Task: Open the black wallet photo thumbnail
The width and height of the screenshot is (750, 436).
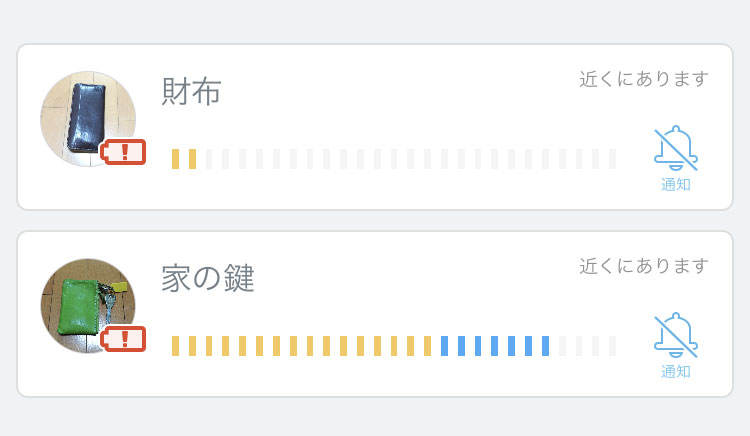Action: coord(88,119)
